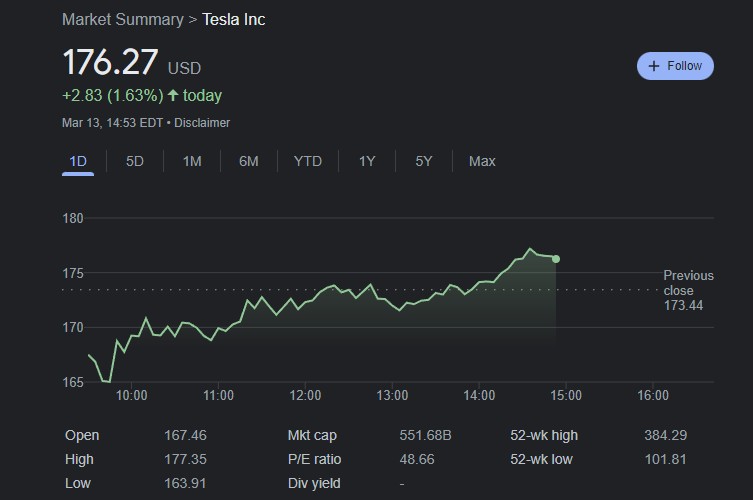
Task: Click the Previous close 173.44 label
Action: click(x=688, y=290)
